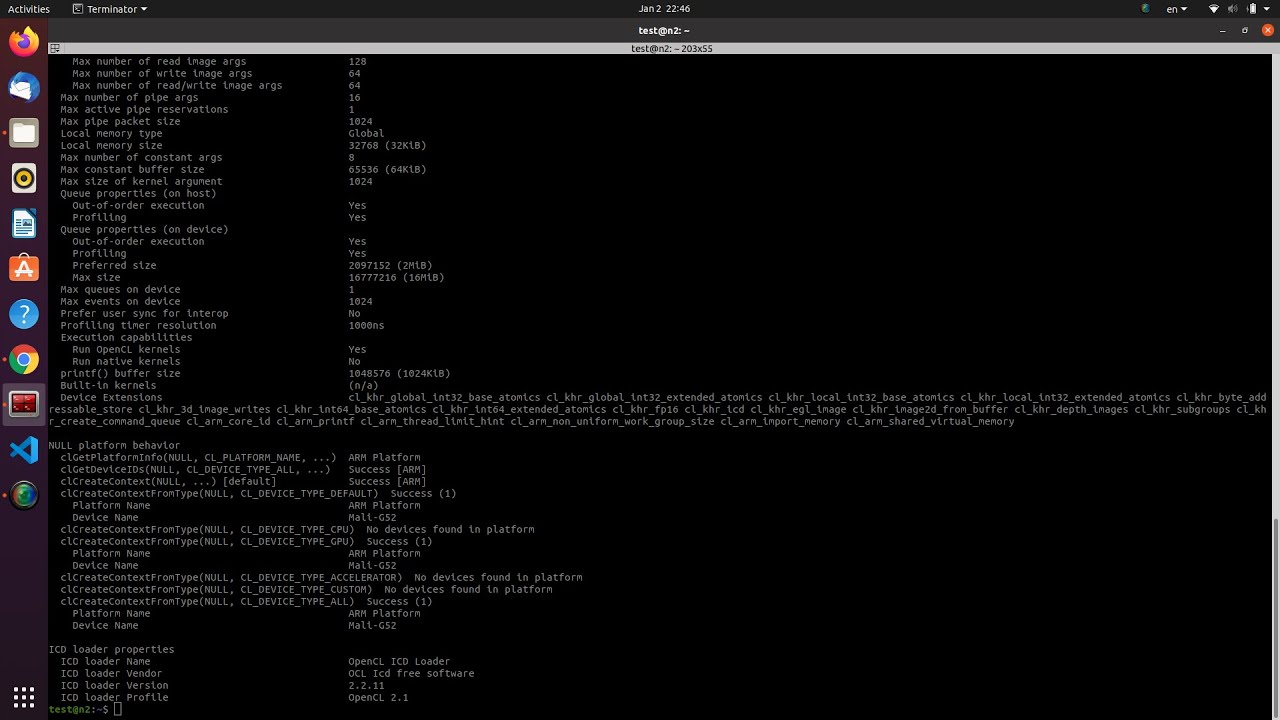
Task: Open Visual Studio Code from the dock
Action: point(24,449)
